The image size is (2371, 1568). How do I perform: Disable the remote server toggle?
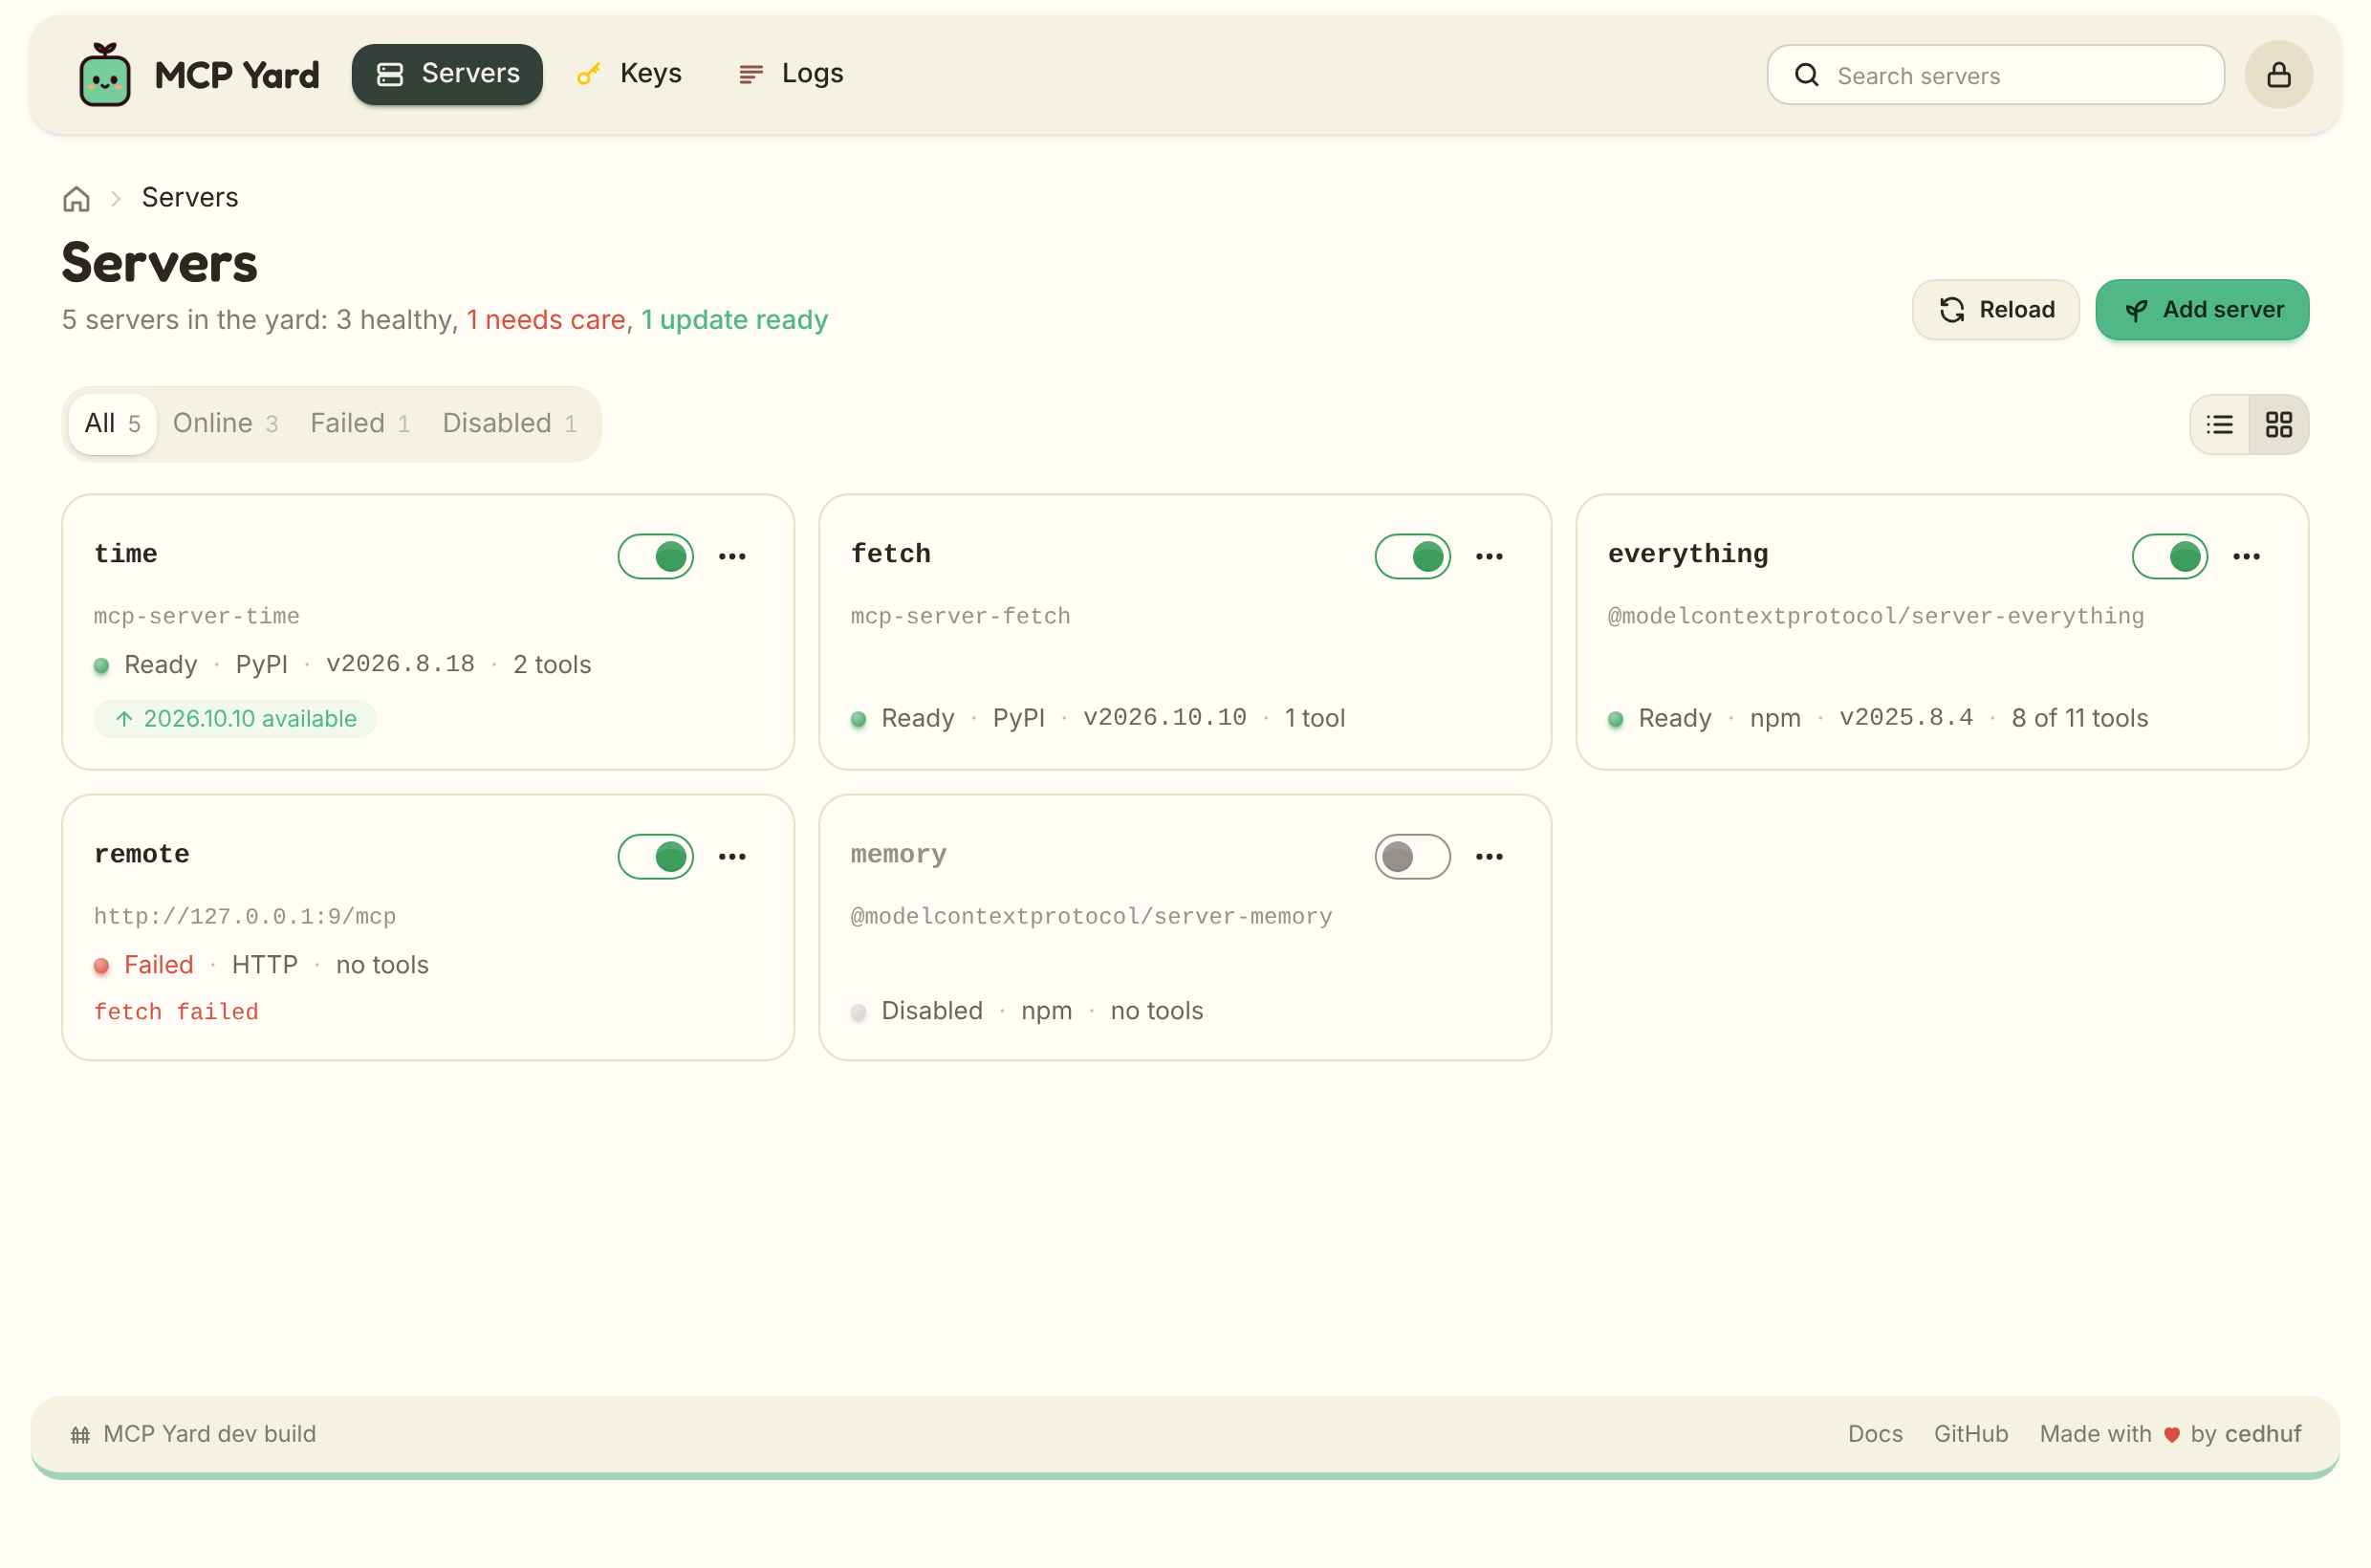pyautogui.click(x=656, y=856)
